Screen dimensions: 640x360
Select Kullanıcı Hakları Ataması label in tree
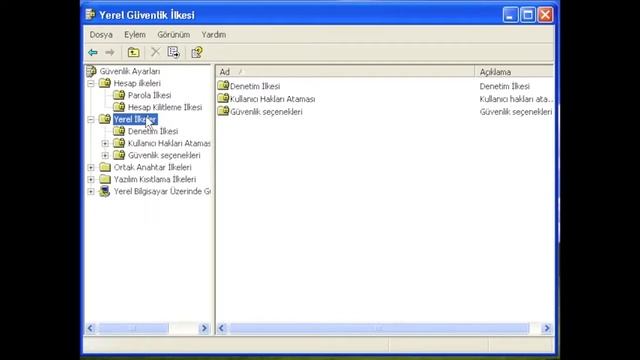(x=169, y=143)
